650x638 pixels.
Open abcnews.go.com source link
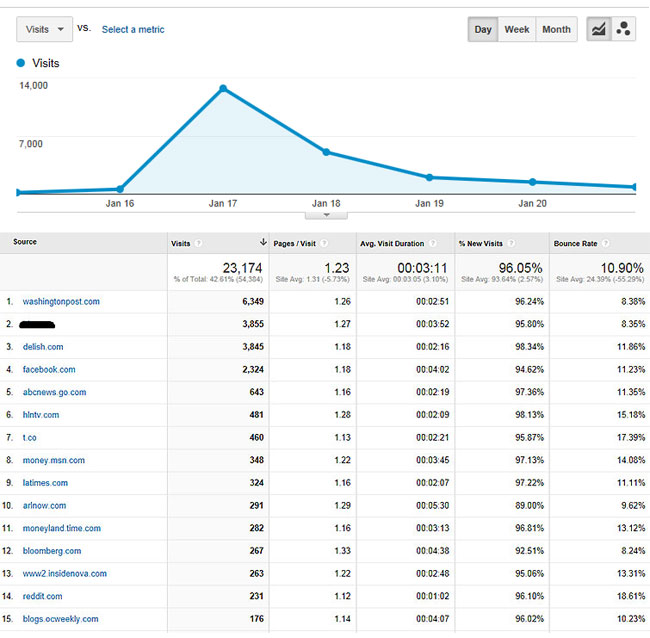pyautogui.click(x=54, y=392)
